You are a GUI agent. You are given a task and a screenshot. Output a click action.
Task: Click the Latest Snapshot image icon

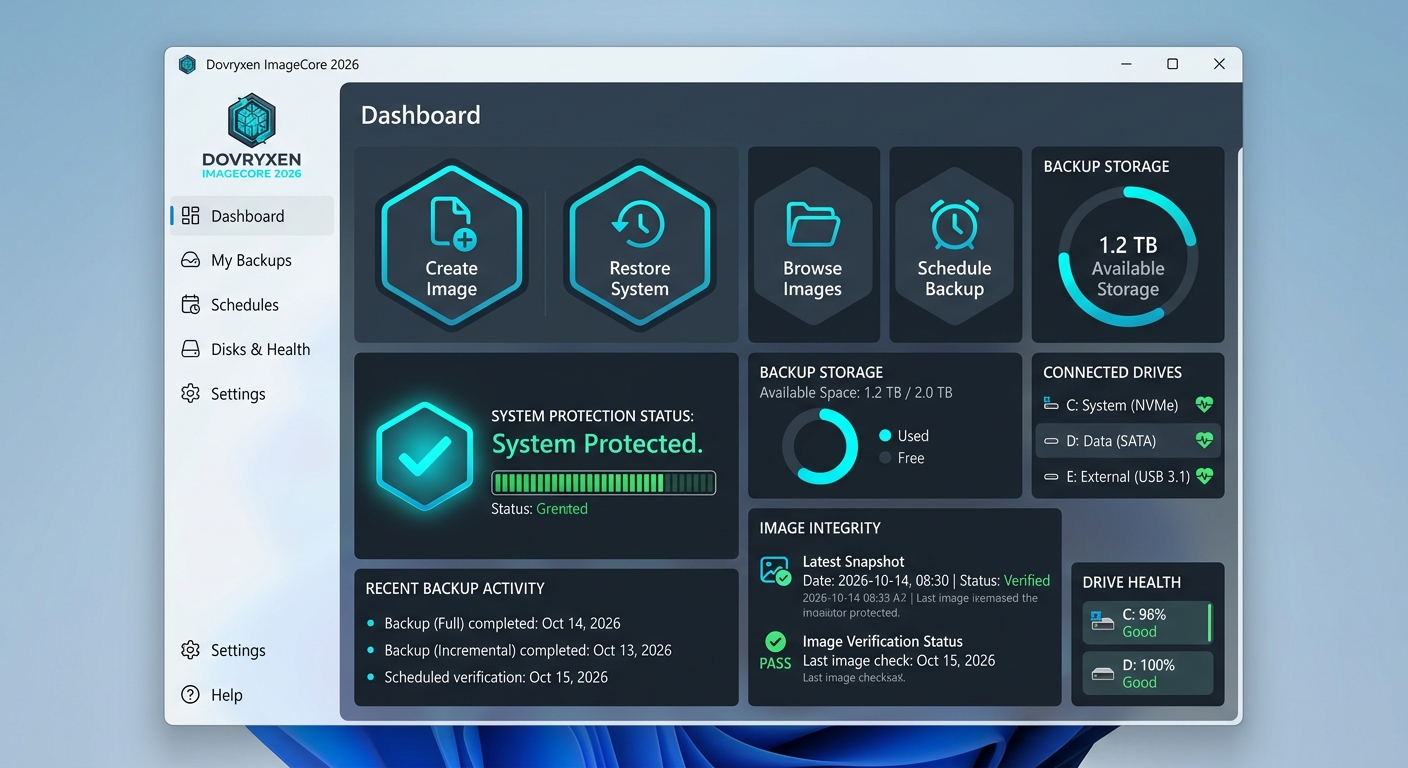click(775, 571)
